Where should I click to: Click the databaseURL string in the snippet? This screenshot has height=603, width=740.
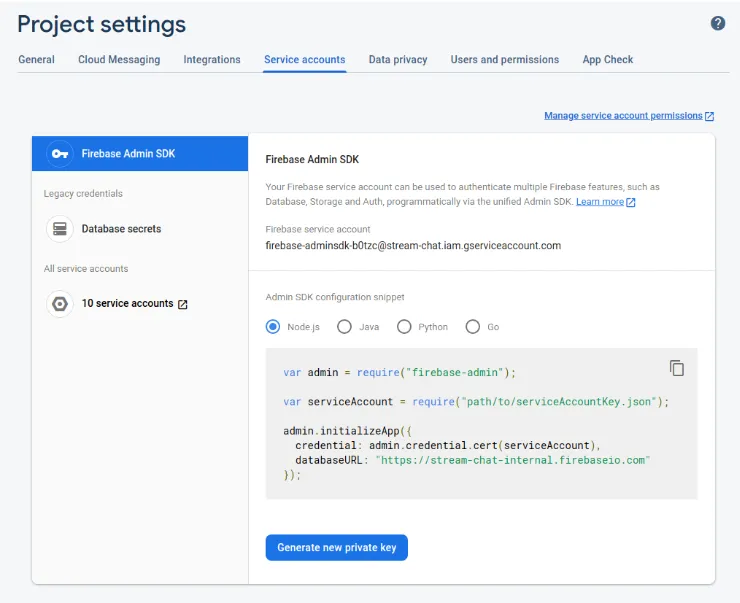(x=513, y=460)
